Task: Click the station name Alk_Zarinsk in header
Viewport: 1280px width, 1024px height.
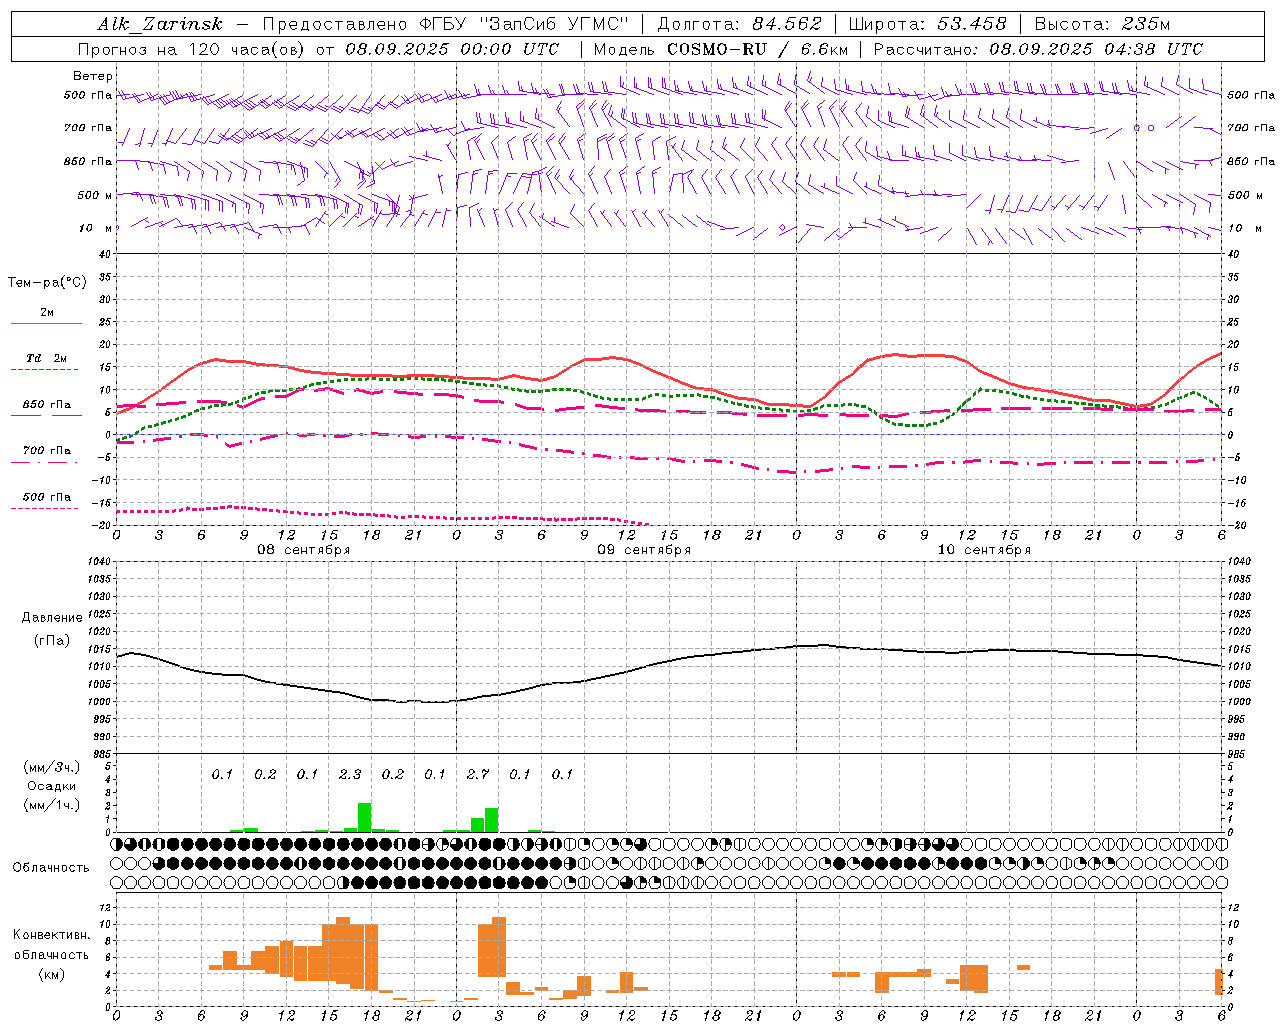Action: point(159,24)
